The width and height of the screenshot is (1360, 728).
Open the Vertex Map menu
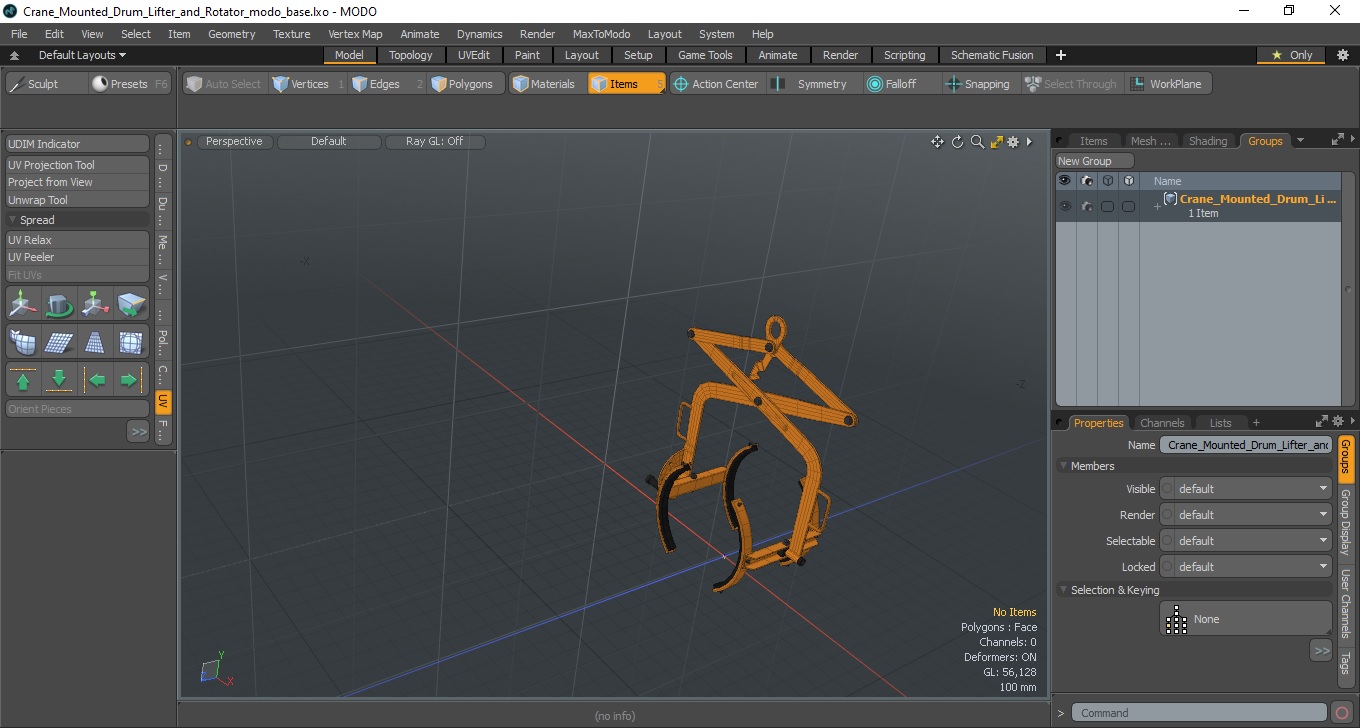[355, 34]
